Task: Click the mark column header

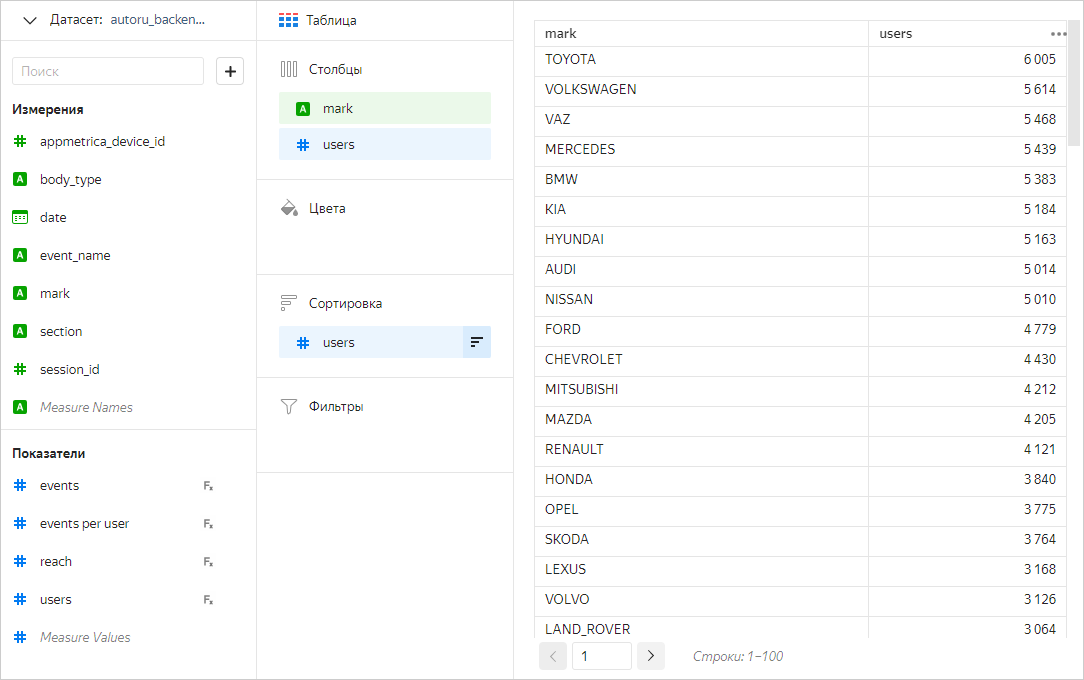Action: (700, 33)
